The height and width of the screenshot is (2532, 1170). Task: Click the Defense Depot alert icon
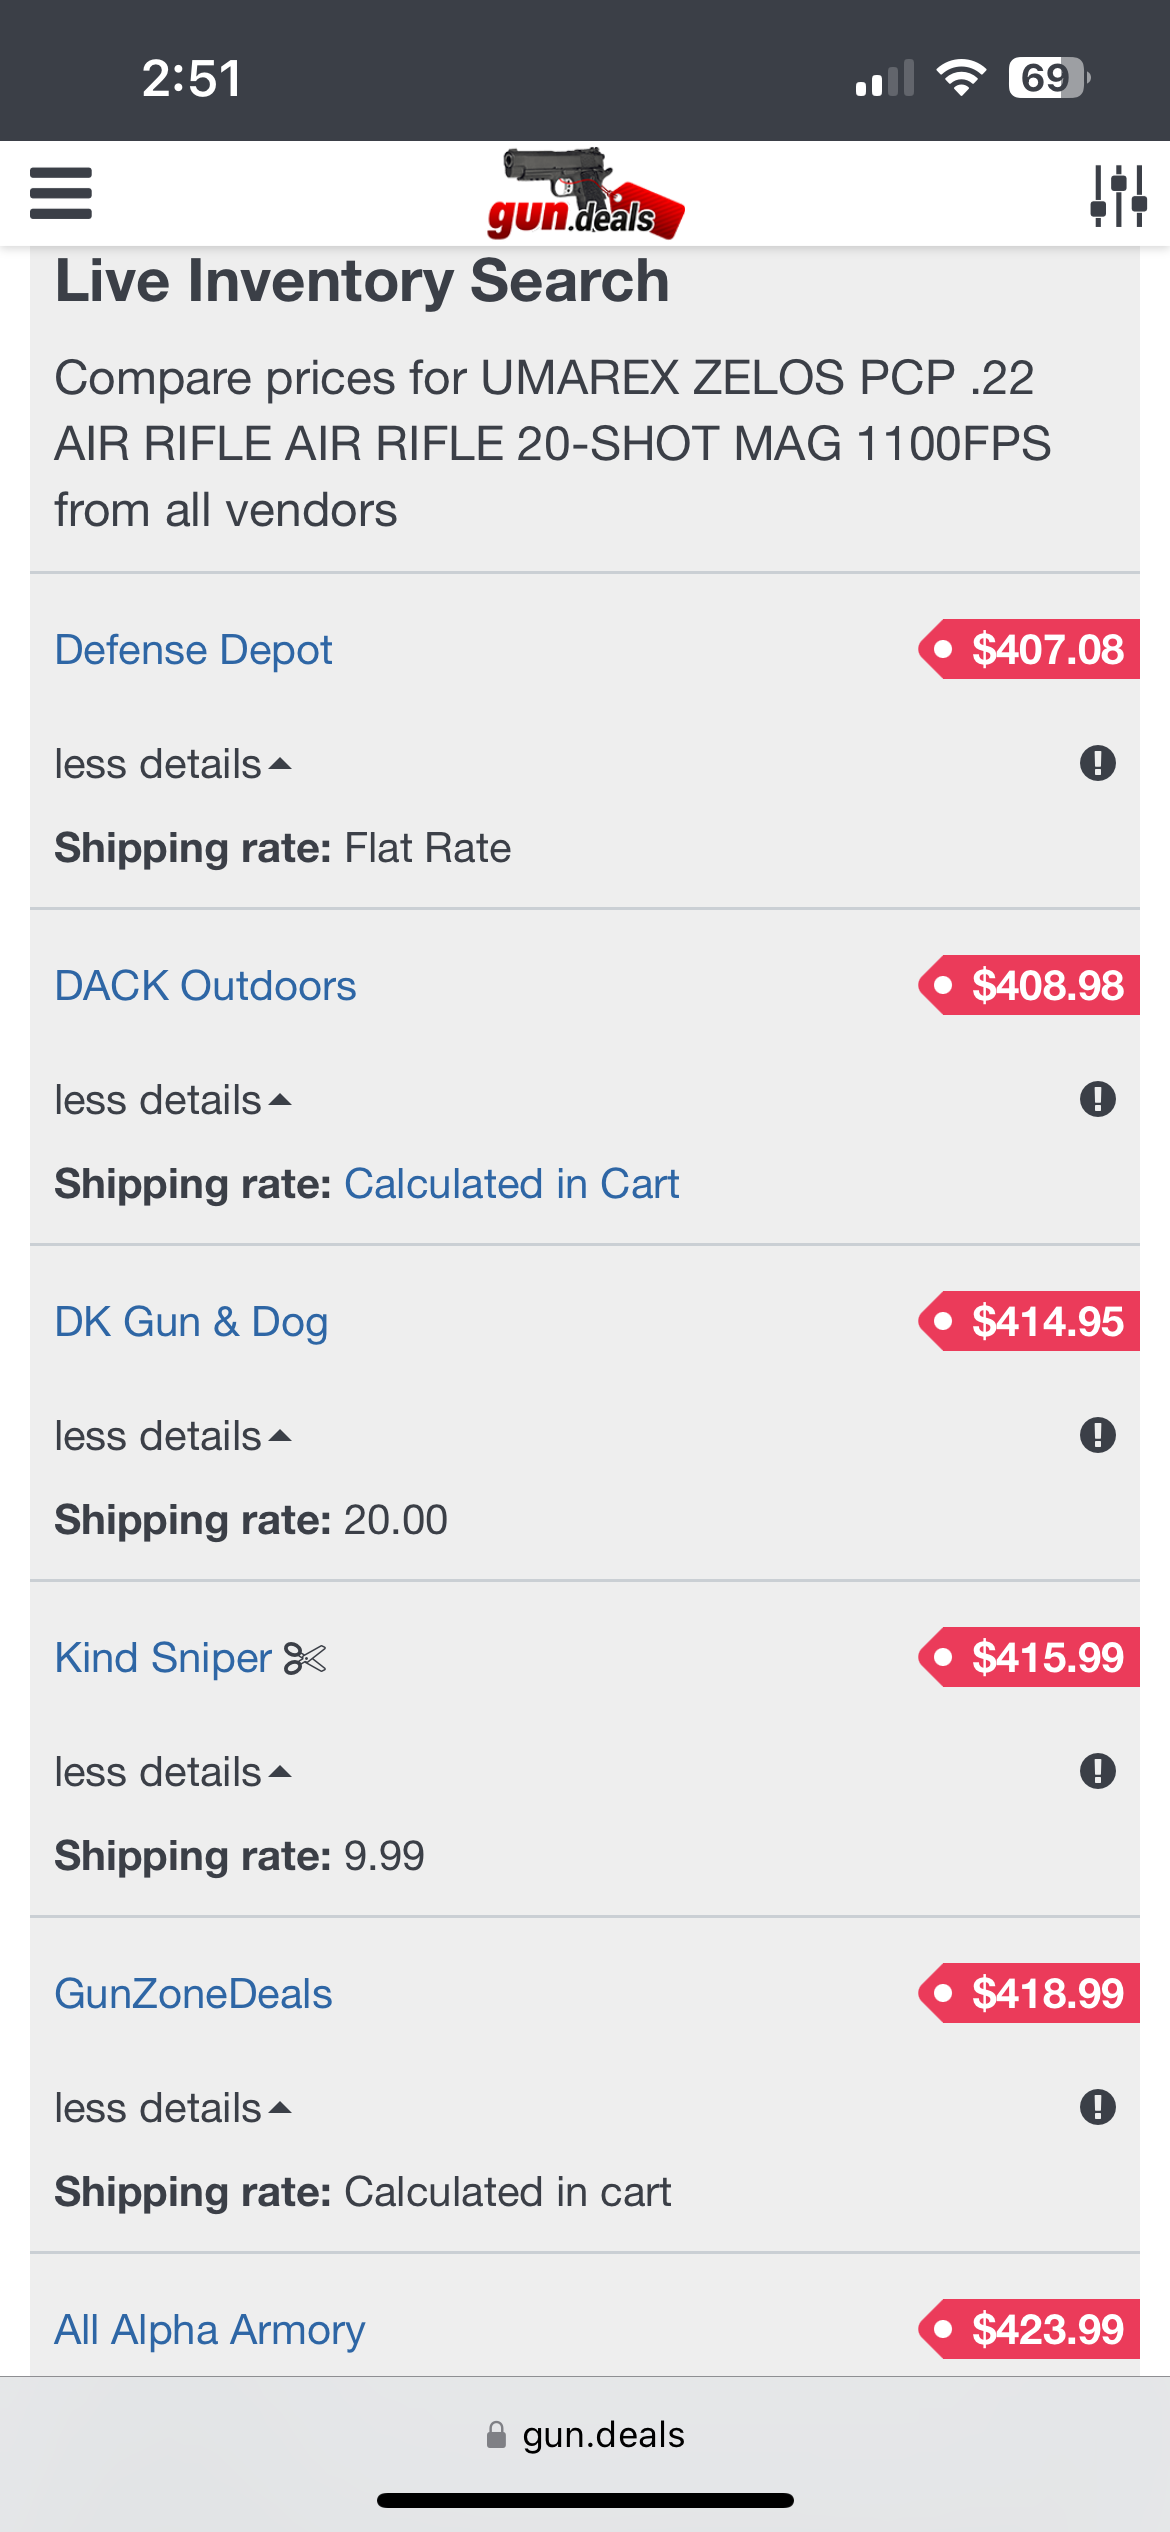tap(1097, 763)
